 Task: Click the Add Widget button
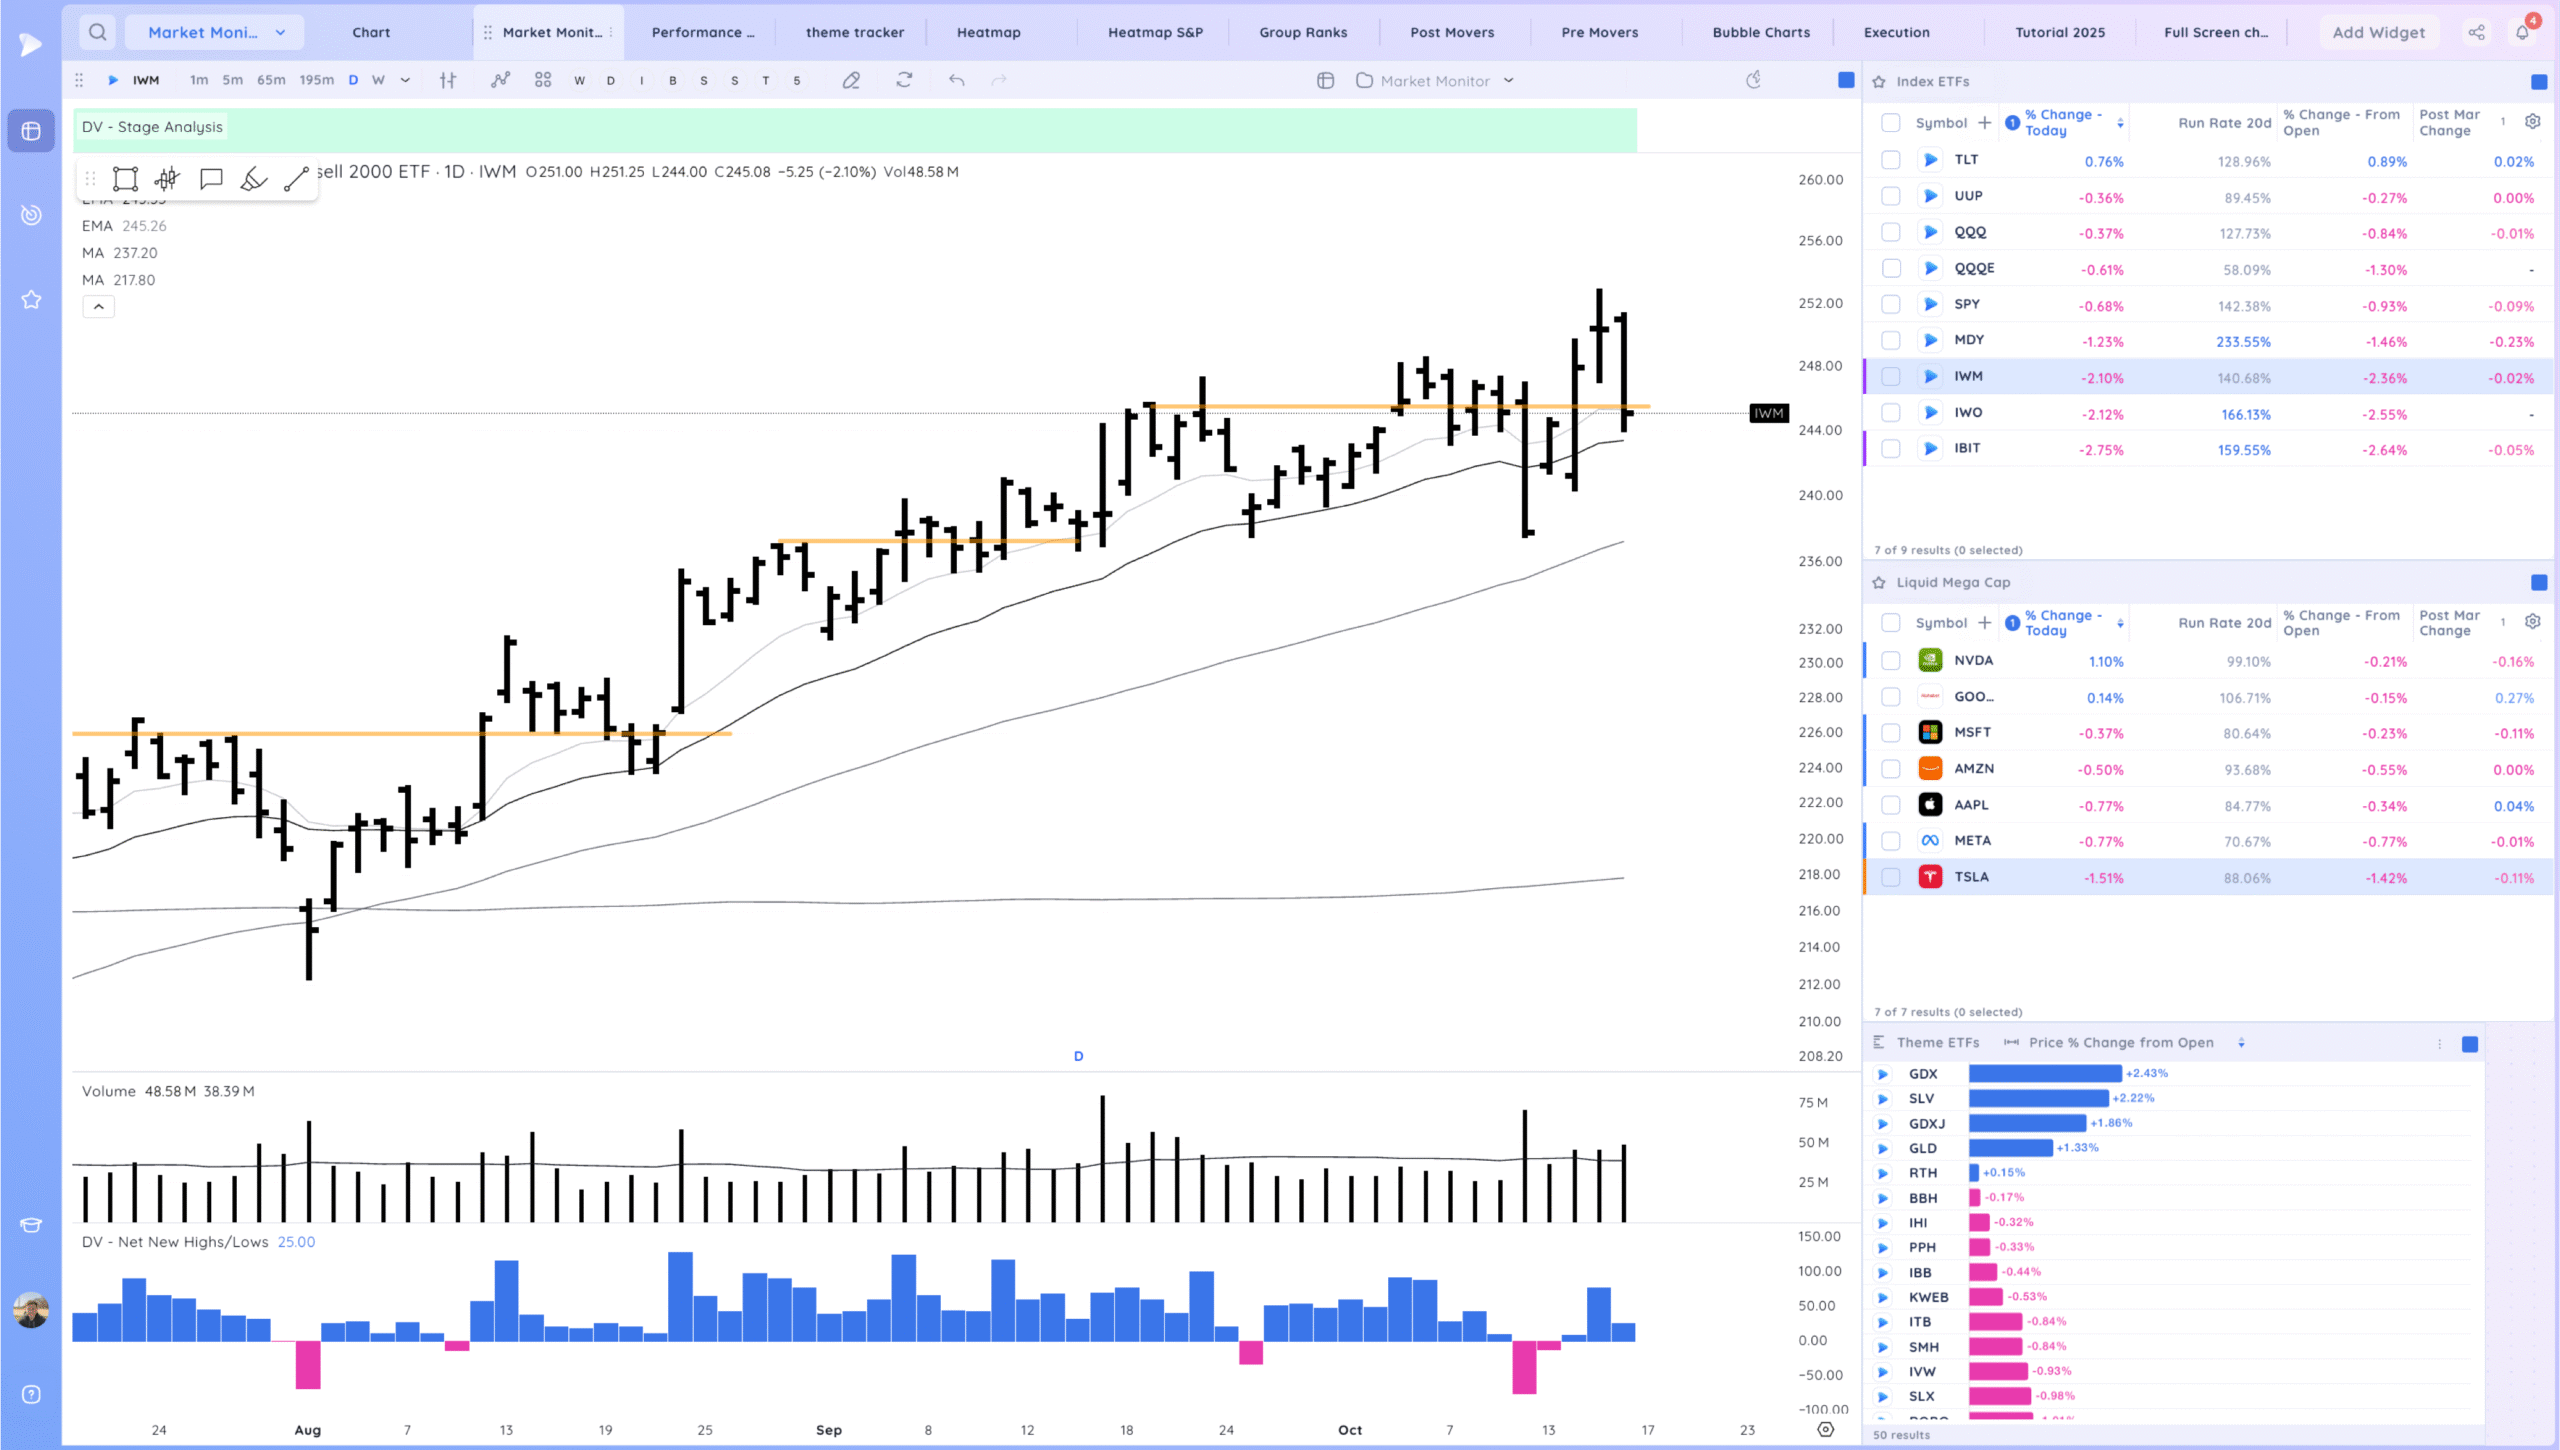point(2378,32)
